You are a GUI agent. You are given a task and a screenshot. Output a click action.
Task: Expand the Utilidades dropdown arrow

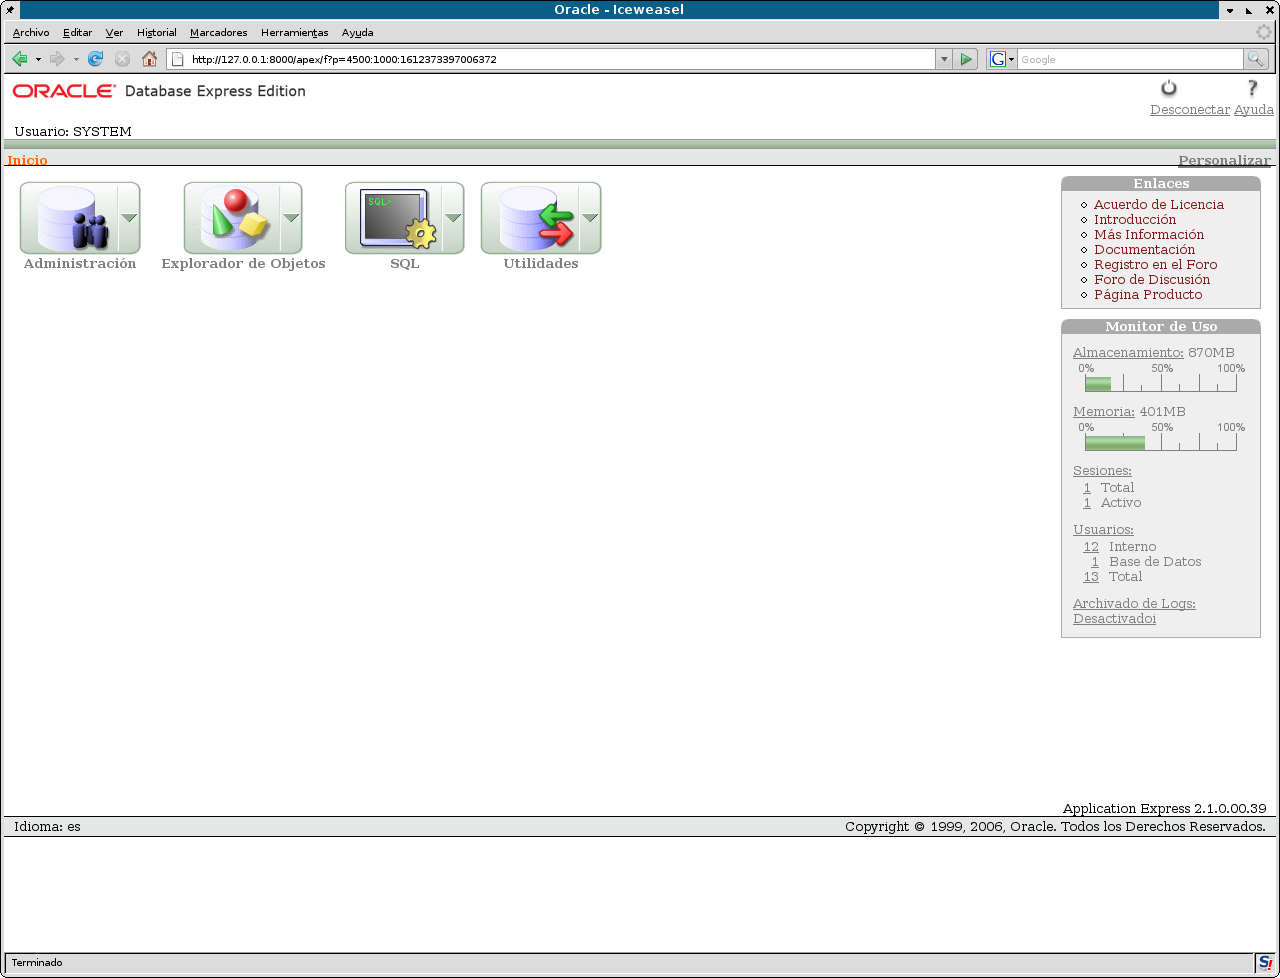590,218
